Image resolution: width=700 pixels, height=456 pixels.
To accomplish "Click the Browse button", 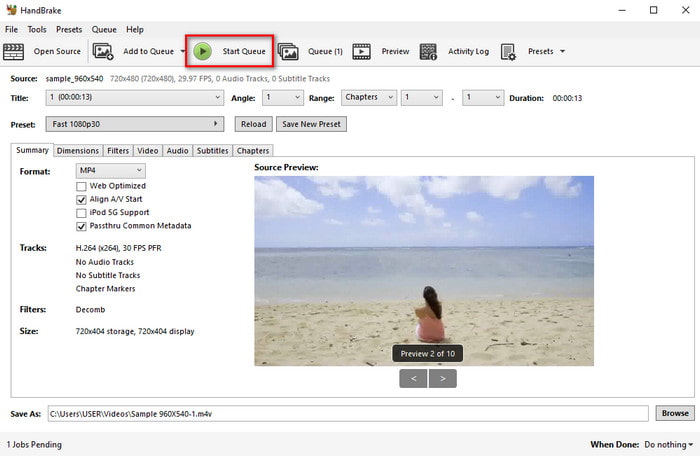I will (675, 413).
